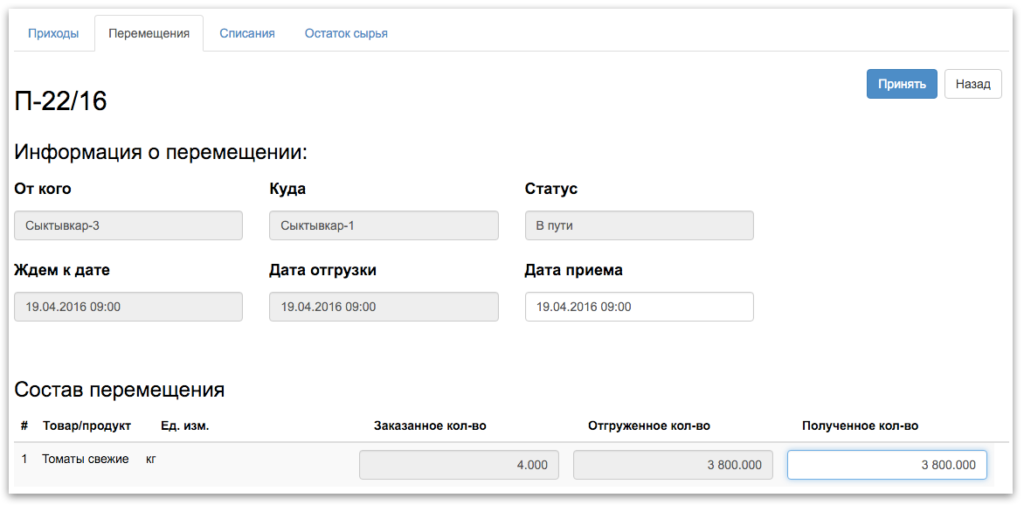
Task: Click the Статус label
Action: 551,189
